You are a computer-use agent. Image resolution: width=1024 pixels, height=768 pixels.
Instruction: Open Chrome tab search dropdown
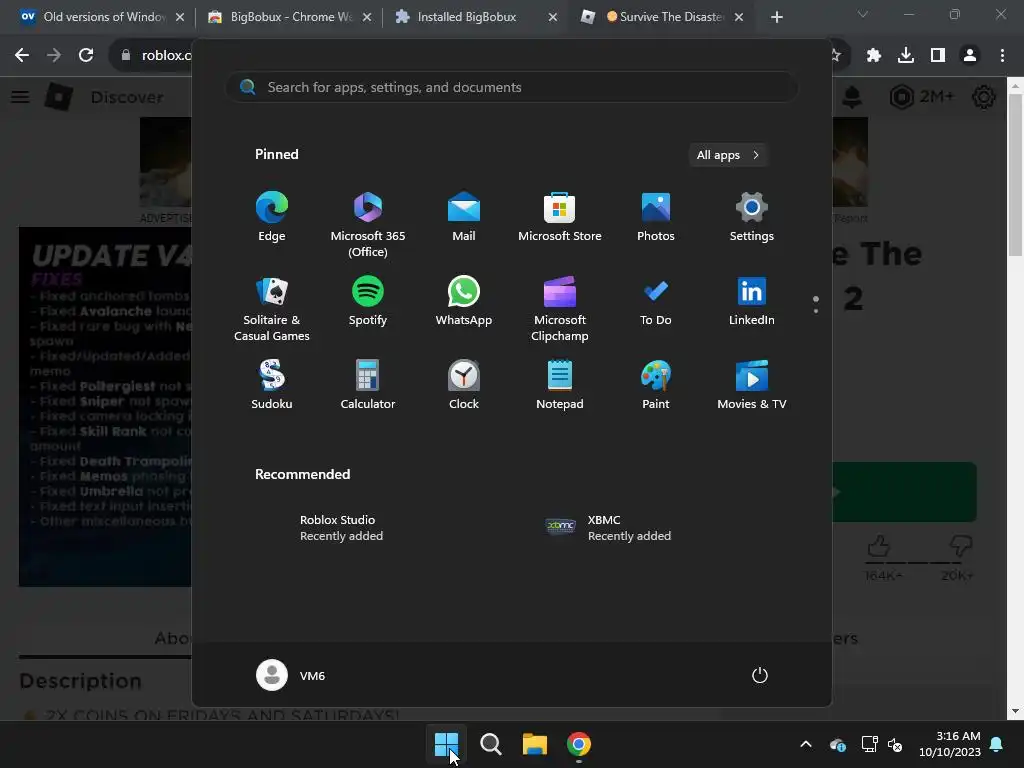coord(863,14)
